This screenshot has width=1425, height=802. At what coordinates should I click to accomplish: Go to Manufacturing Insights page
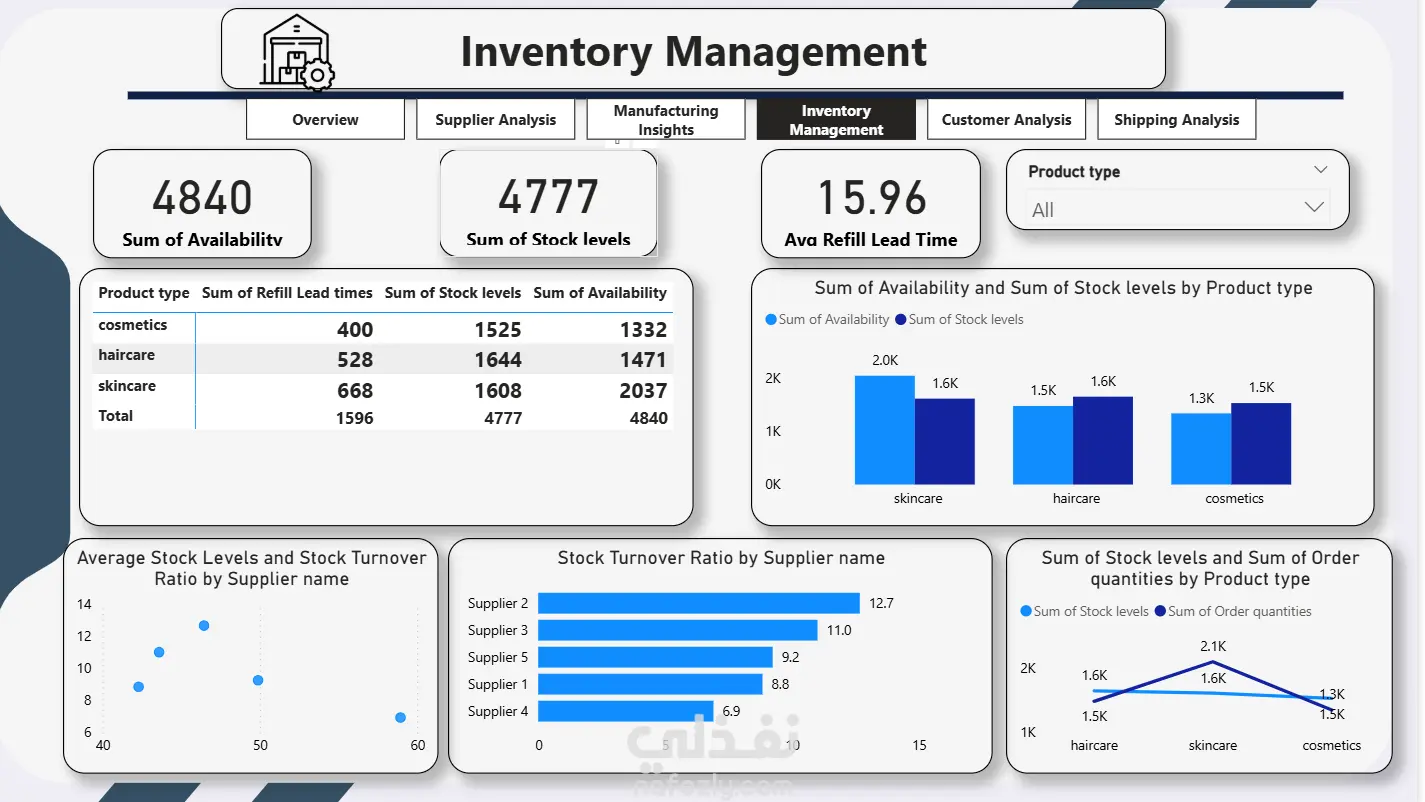[666, 119]
